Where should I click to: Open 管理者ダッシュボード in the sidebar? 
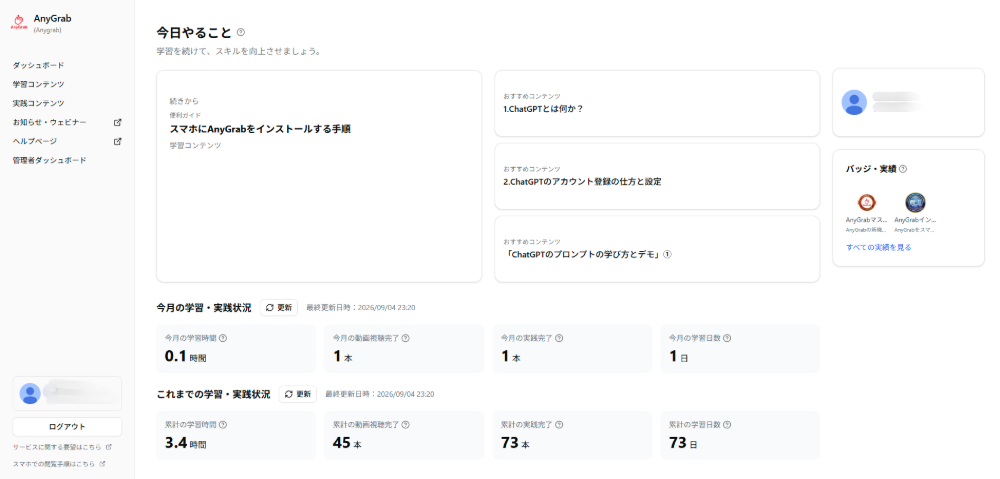coord(49,161)
